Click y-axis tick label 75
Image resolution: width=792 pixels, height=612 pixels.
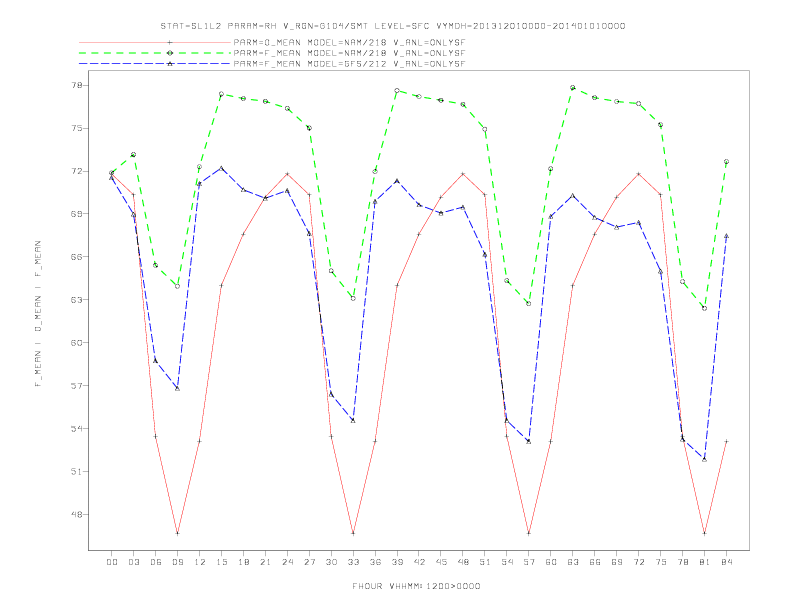[x=77, y=128]
